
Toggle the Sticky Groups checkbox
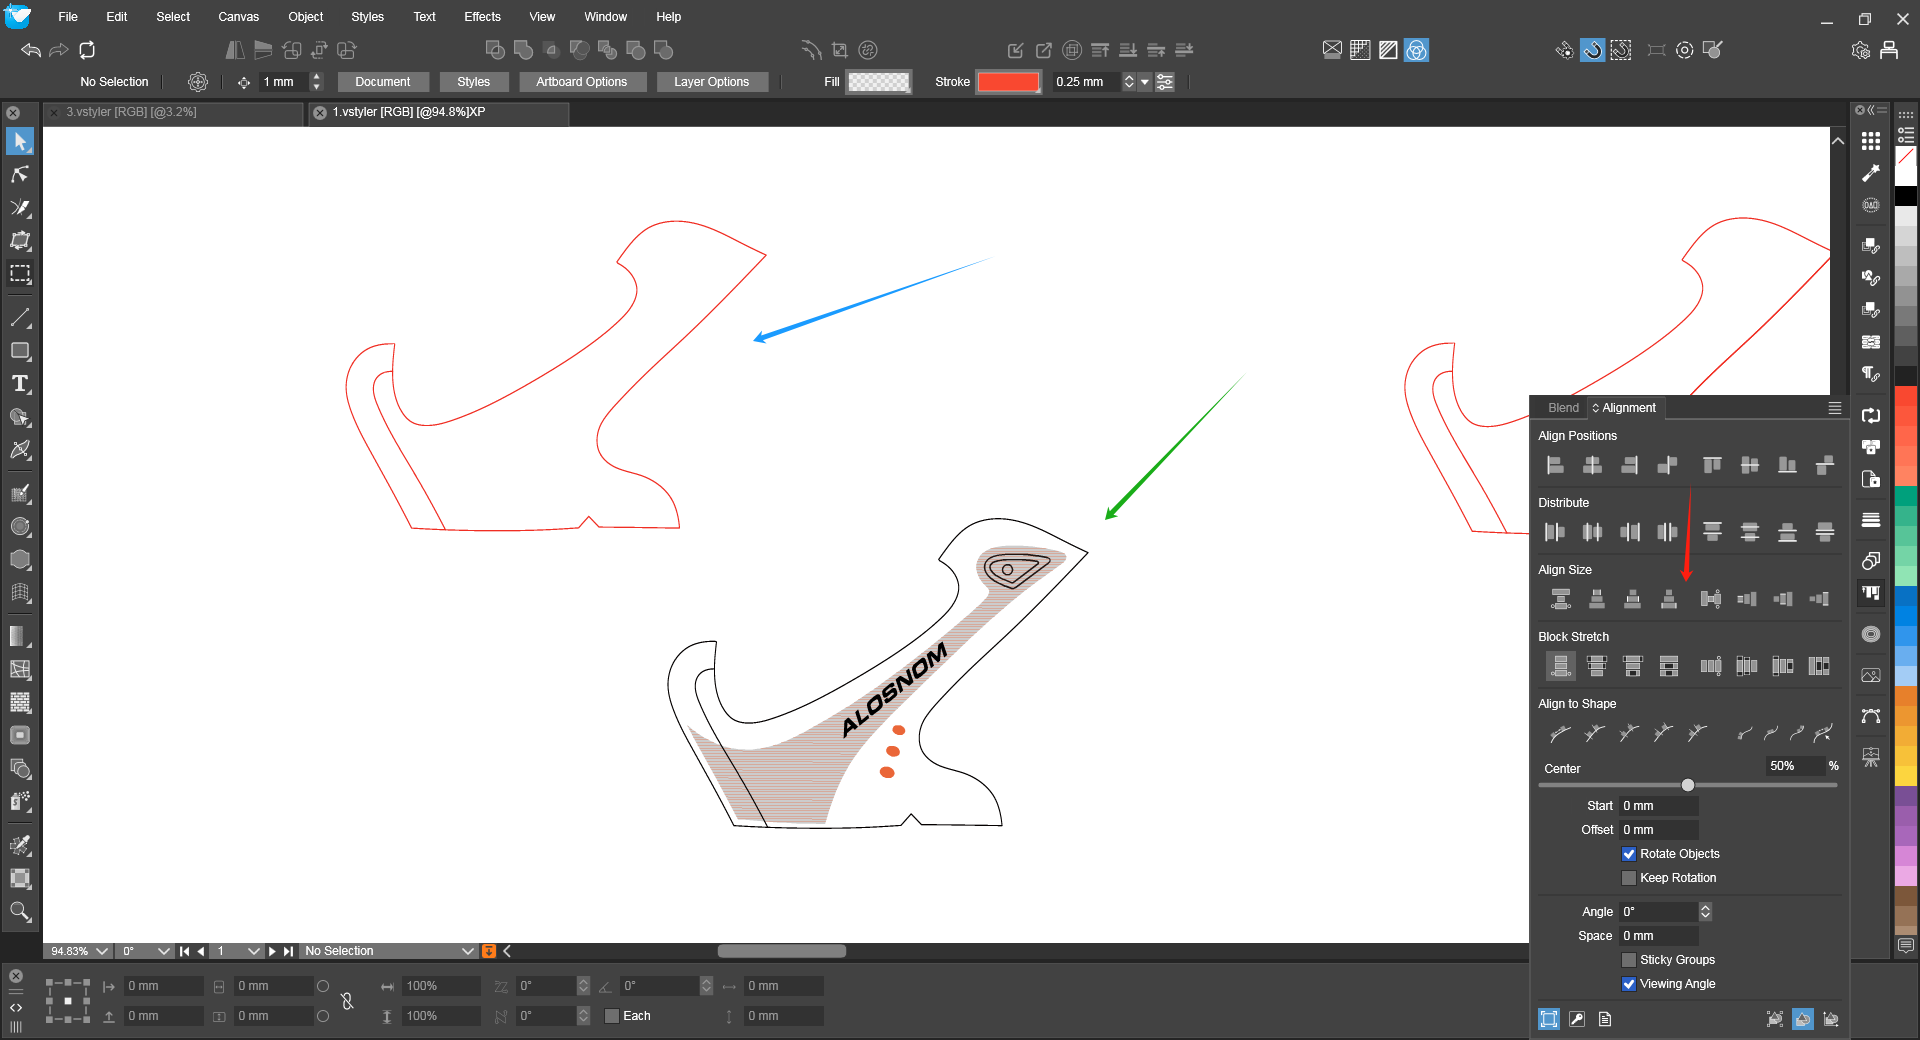tap(1629, 960)
